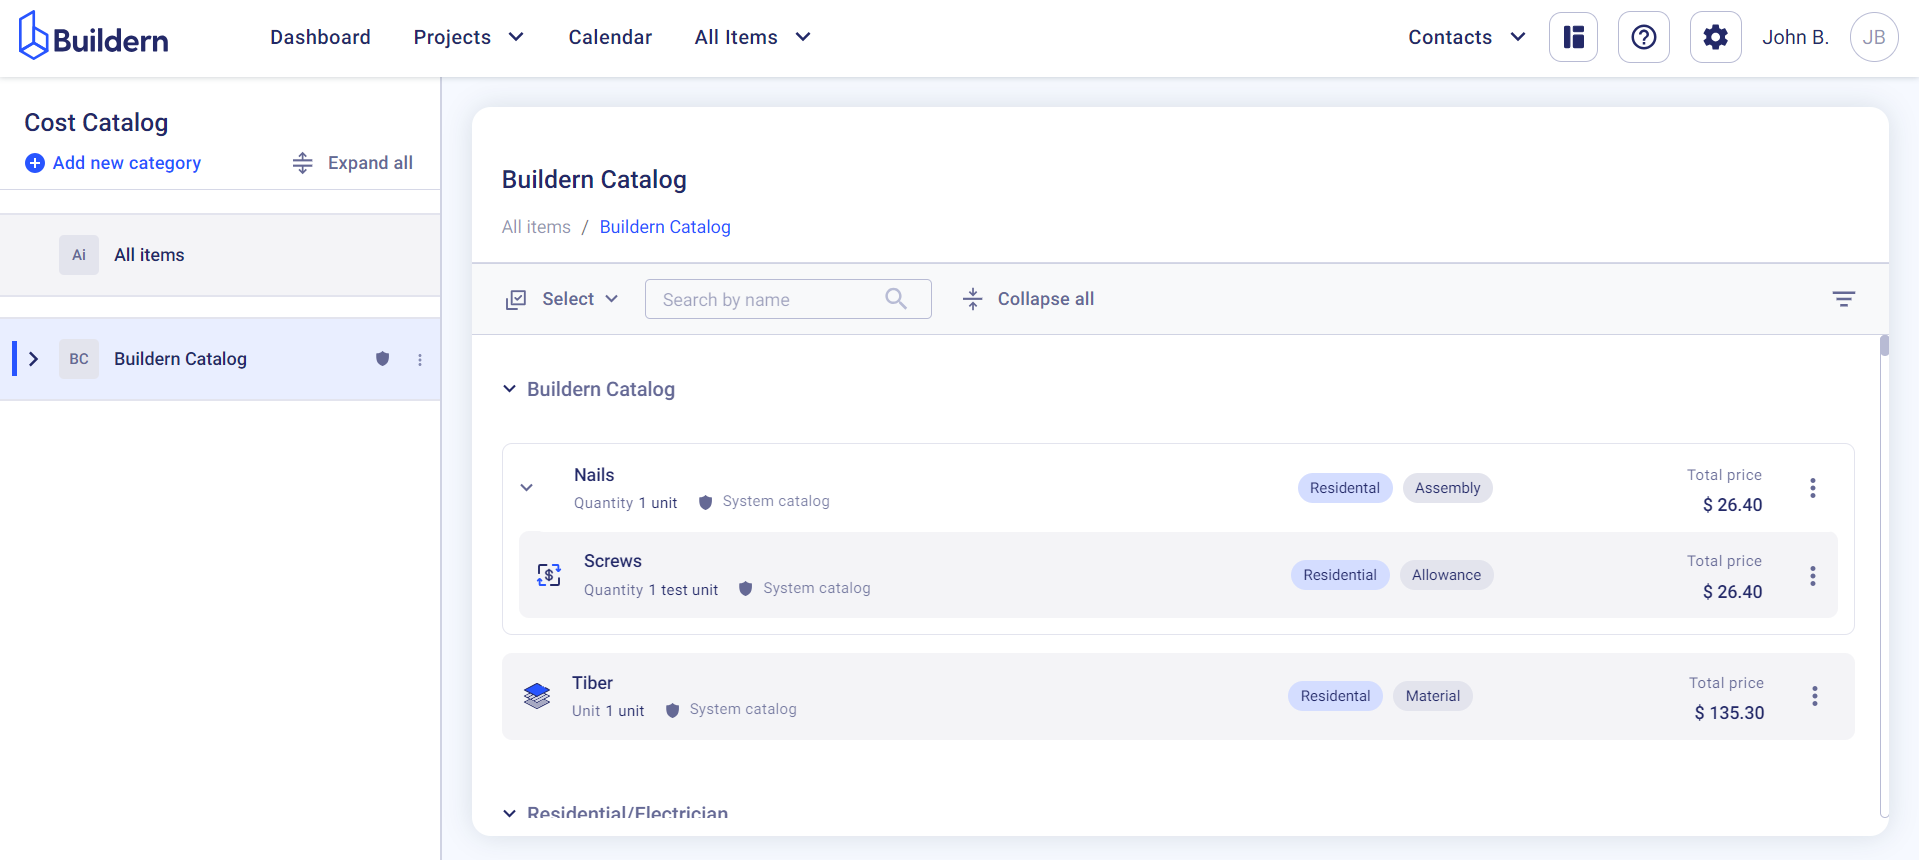The height and width of the screenshot is (860, 1919).
Task: Click the help question mark icon
Action: [1643, 38]
